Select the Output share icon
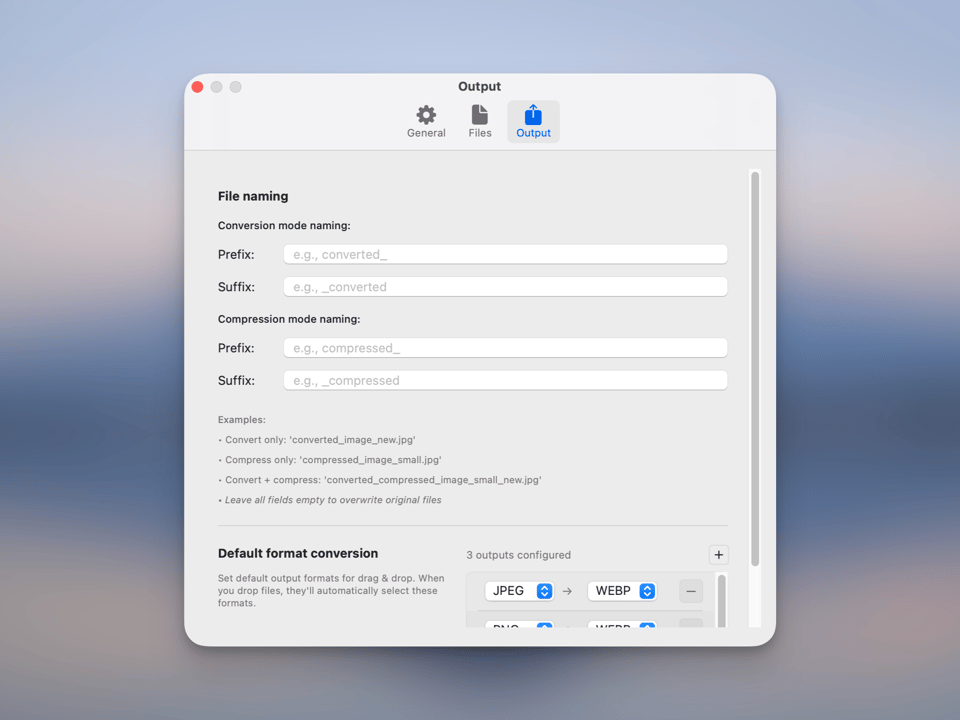This screenshot has height=720, width=960. pos(533,115)
